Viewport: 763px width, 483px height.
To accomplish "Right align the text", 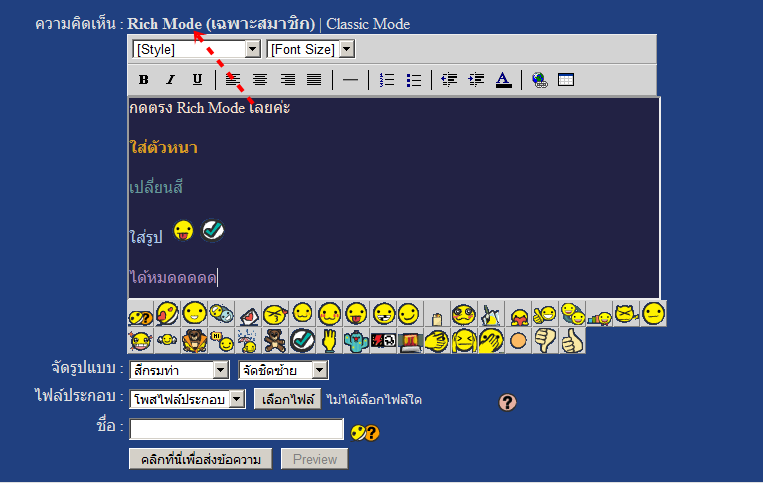I will pos(288,80).
